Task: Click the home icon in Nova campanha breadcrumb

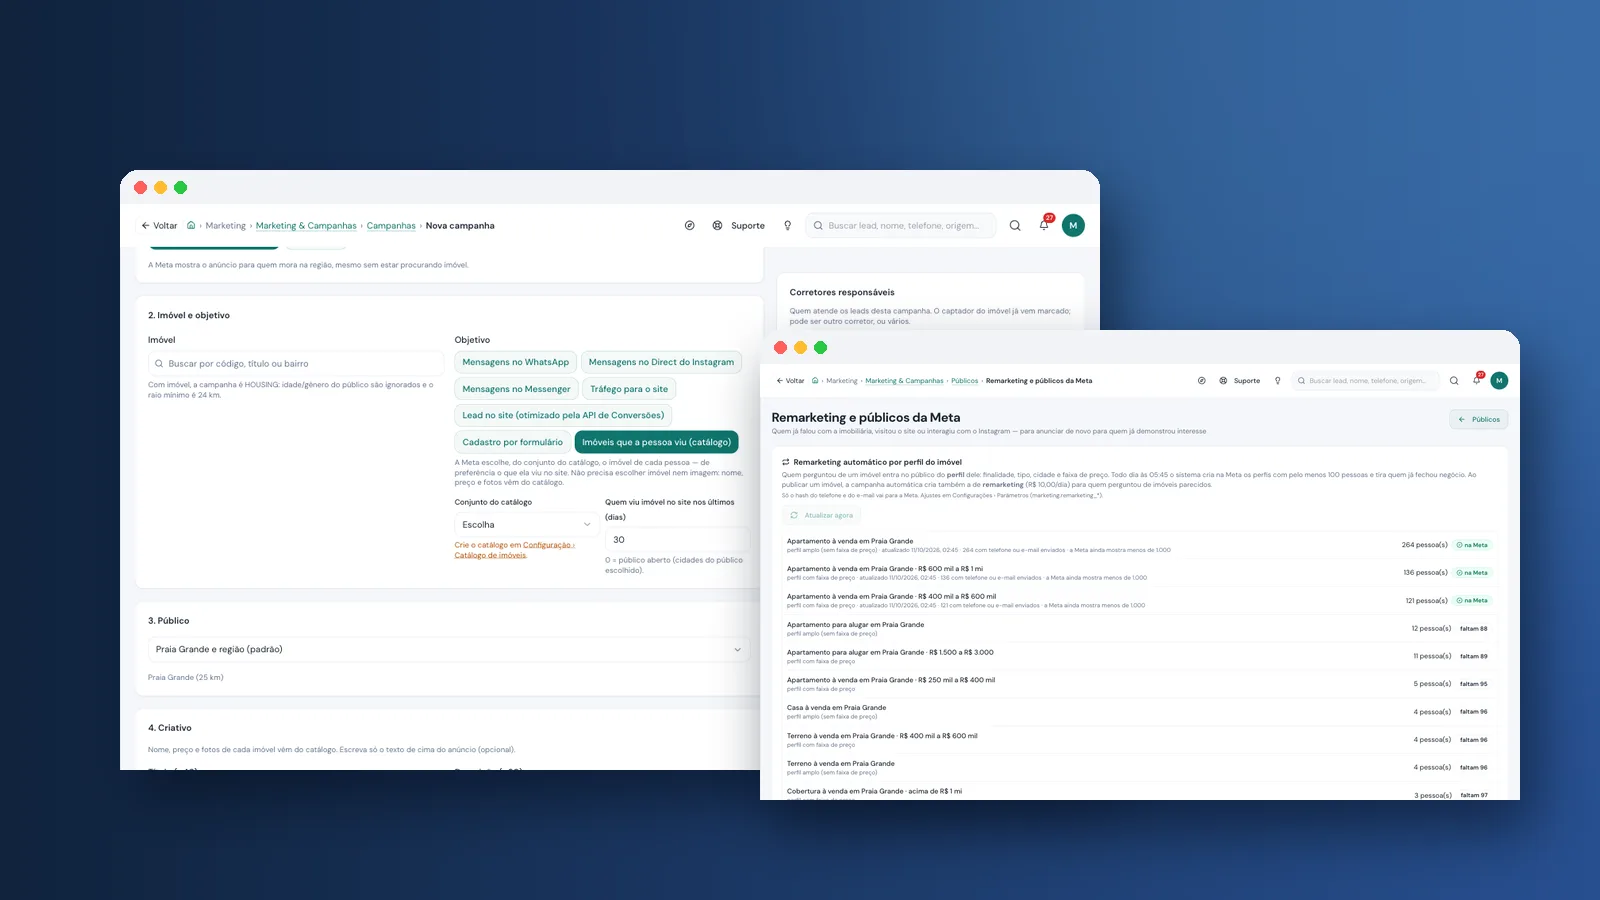Action: [191, 225]
